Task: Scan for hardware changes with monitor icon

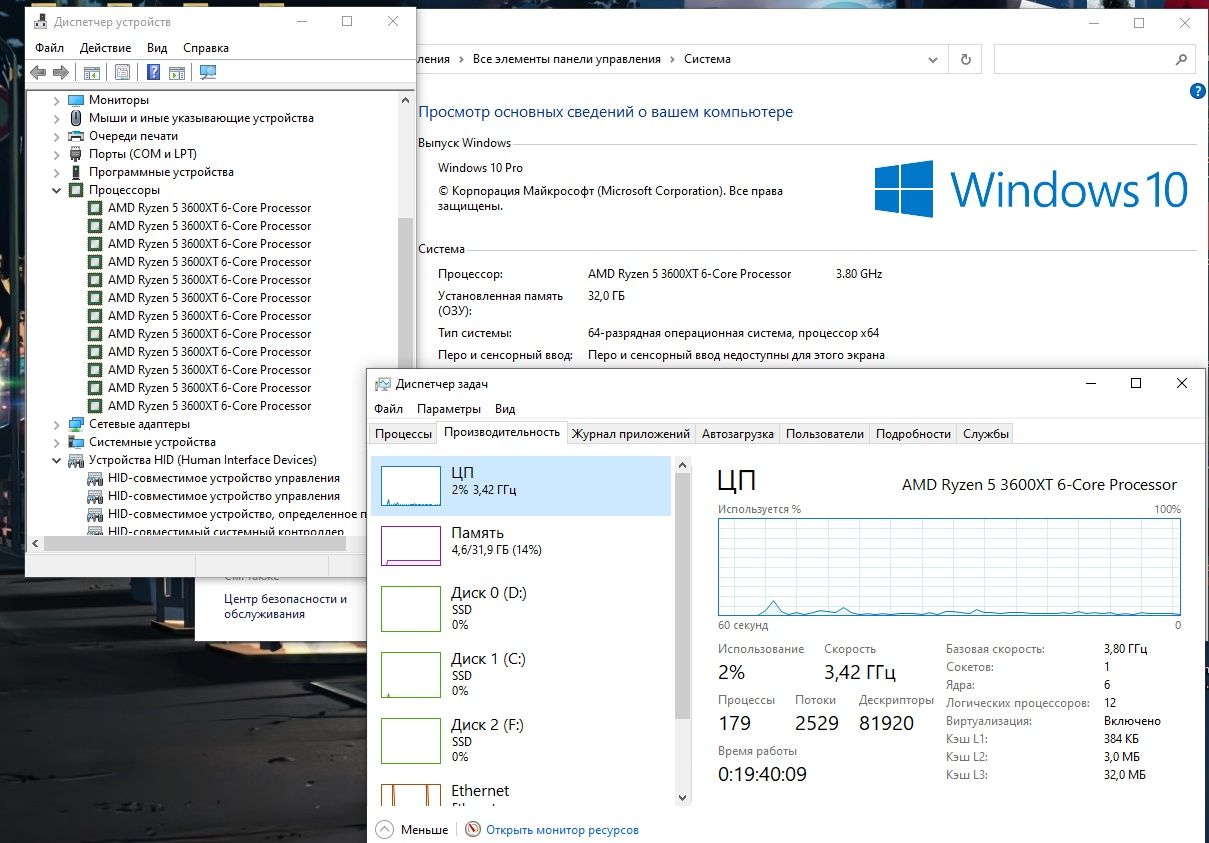Action: [208, 72]
